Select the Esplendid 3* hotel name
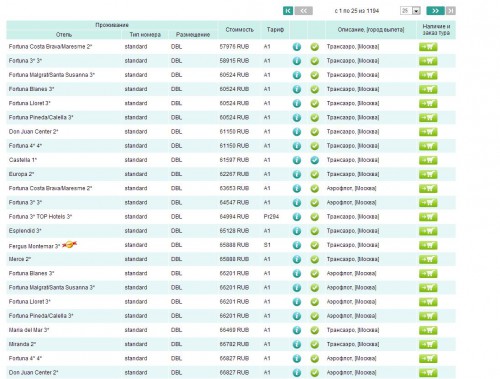 click(25, 231)
